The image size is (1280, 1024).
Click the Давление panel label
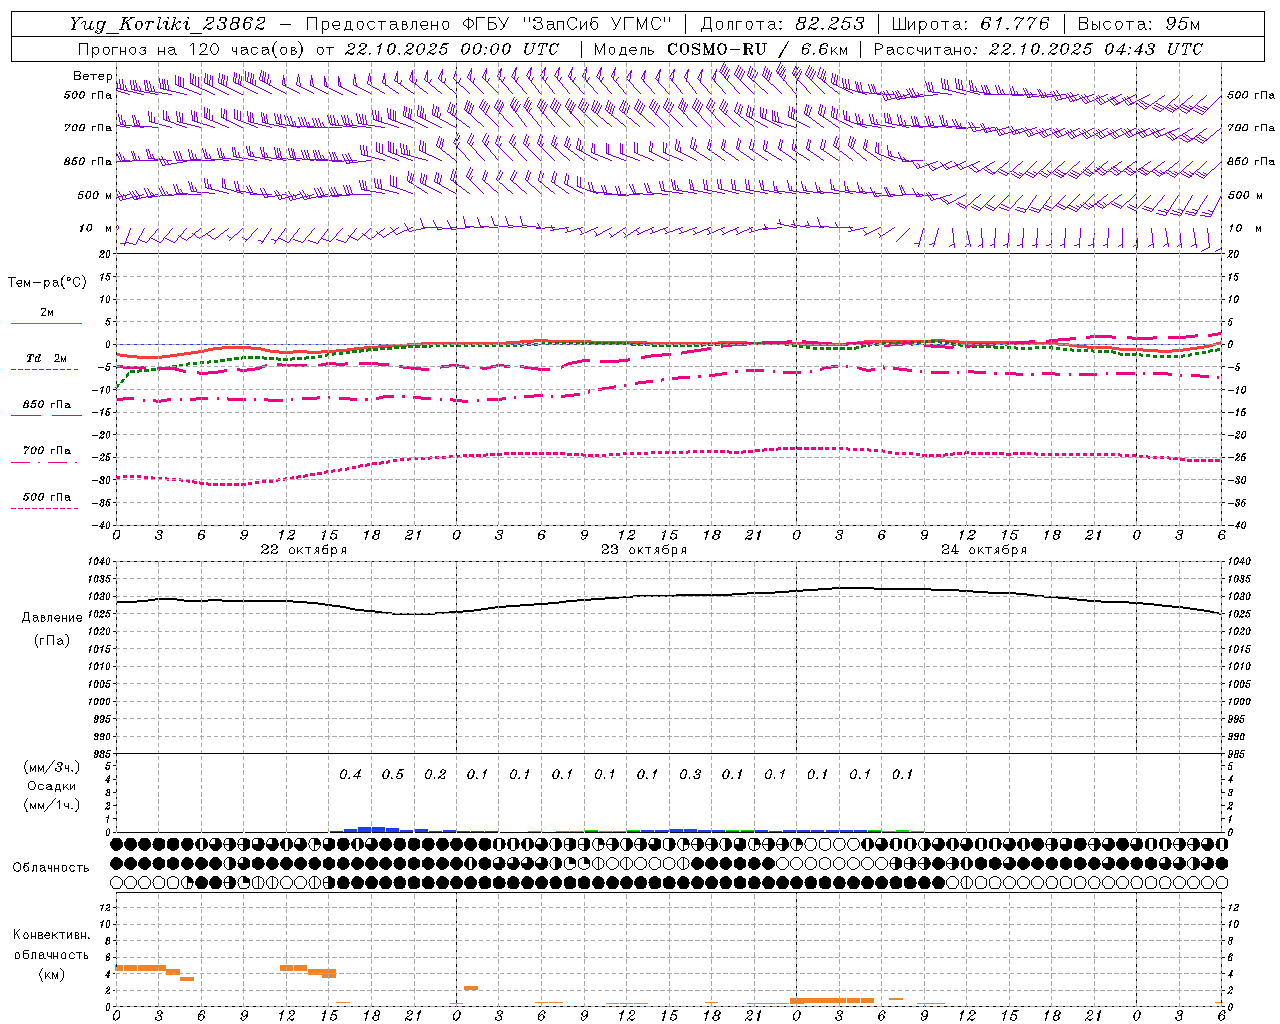[52, 618]
